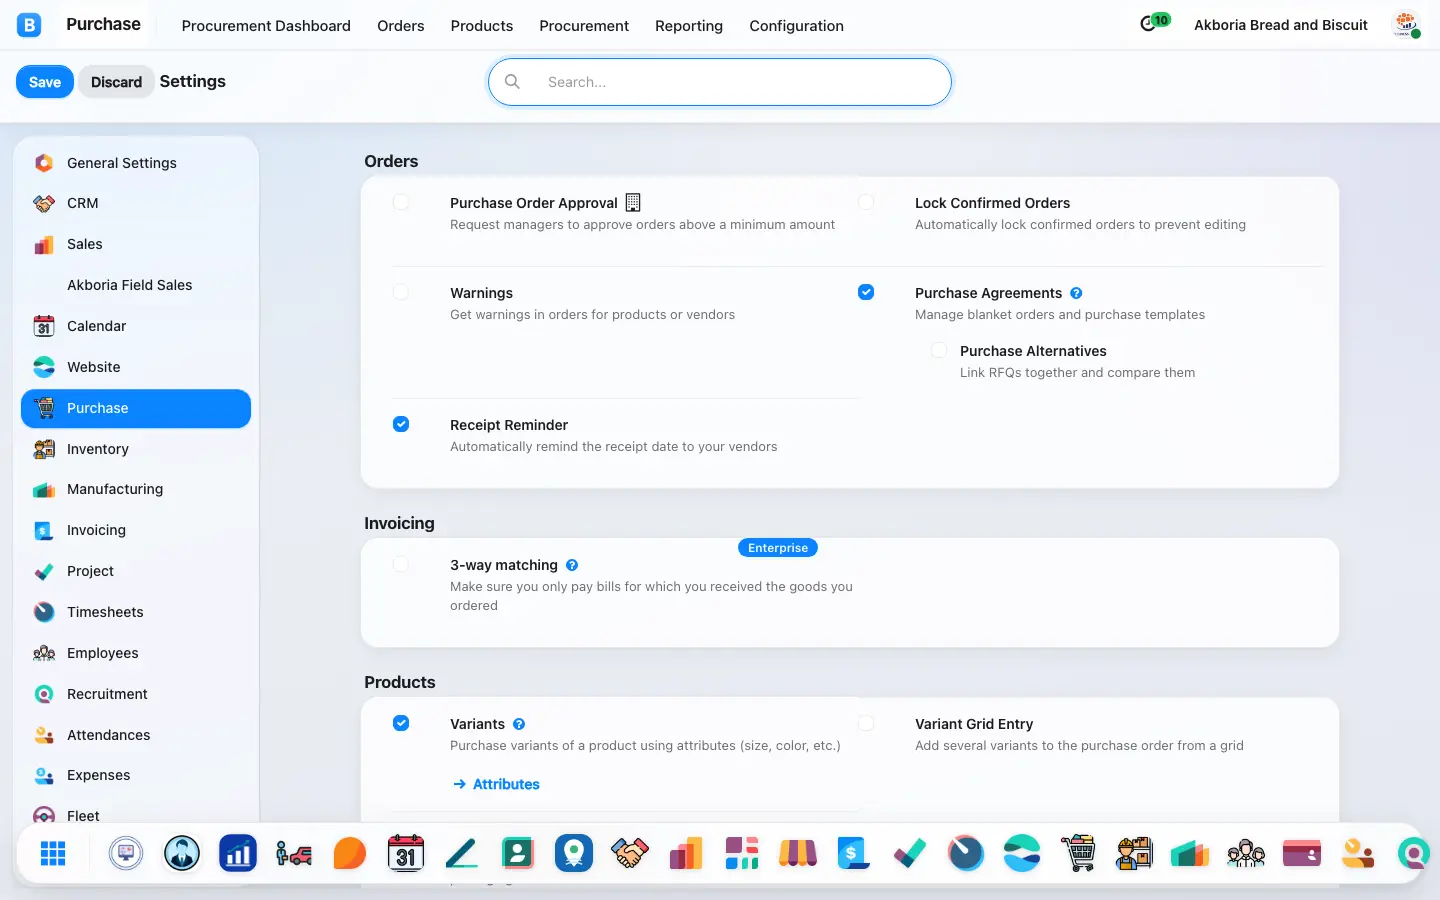Click the help icon next to Variants
The height and width of the screenshot is (900, 1440).
519,724
